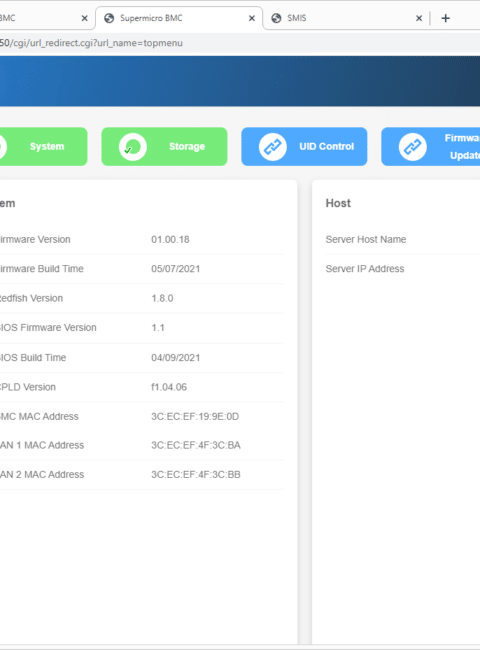
Task: Select BIOS build time 04/09/2021
Action: point(176,358)
